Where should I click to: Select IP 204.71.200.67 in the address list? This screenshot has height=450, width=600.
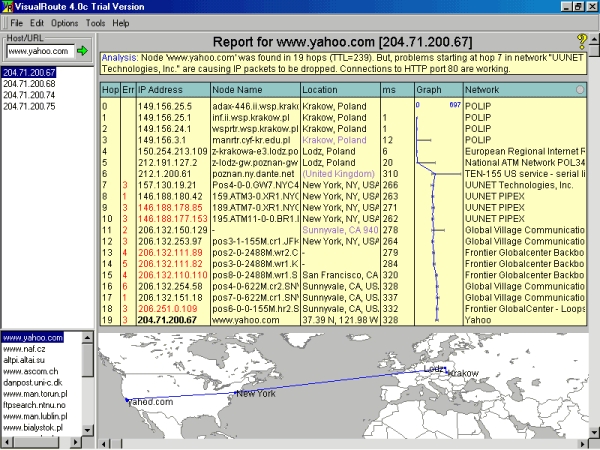click(29, 72)
